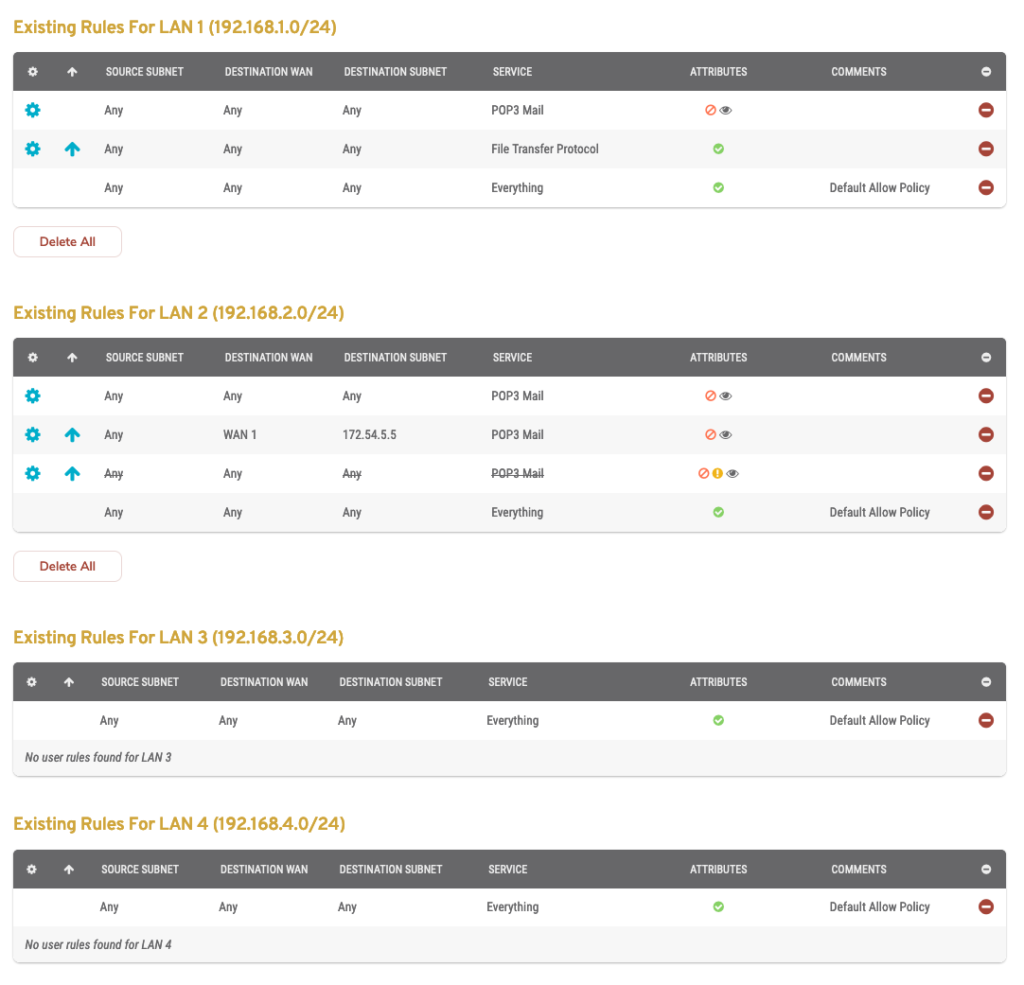Open gear settings for File Transfer Protocol rule
The width and height of the screenshot is (1024, 985).
pos(32,148)
